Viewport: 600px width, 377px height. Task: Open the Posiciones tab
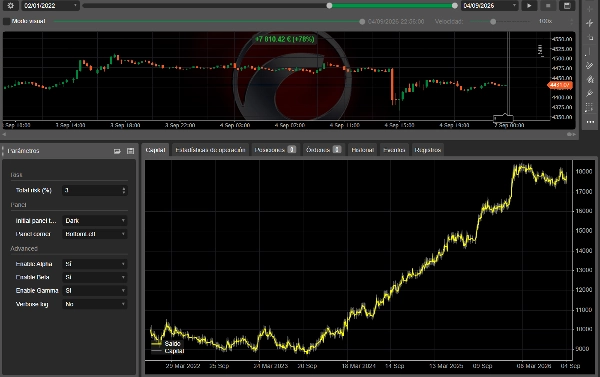[275, 150]
